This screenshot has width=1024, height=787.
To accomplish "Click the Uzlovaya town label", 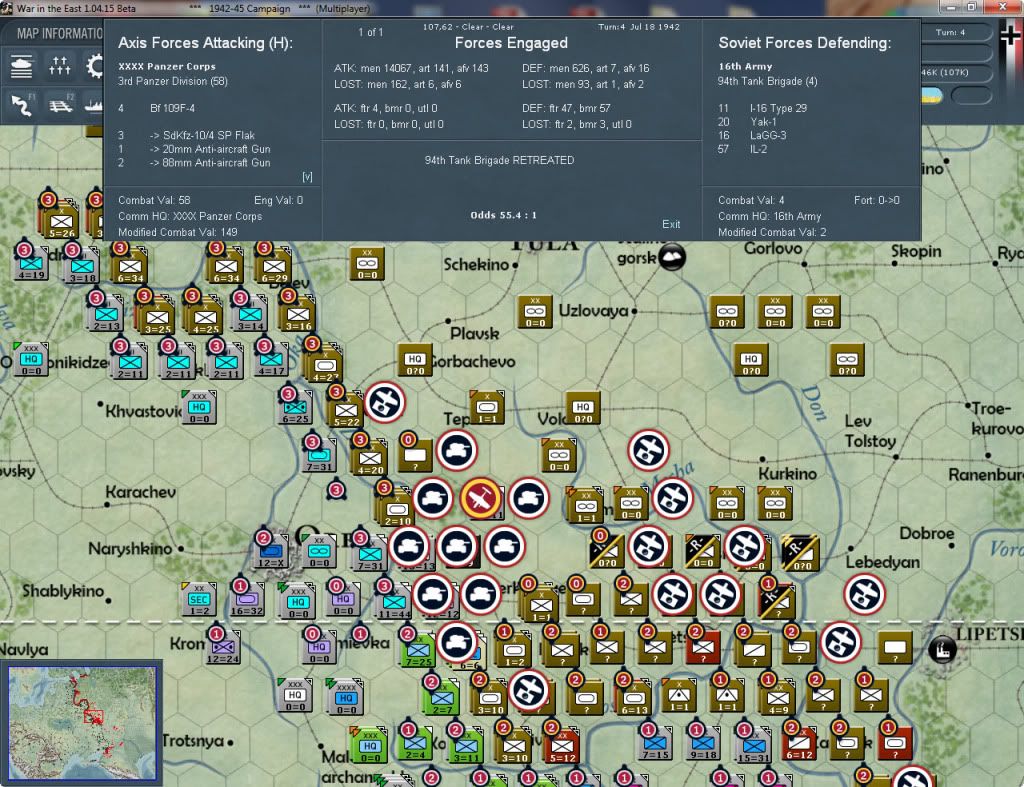I will [594, 311].
